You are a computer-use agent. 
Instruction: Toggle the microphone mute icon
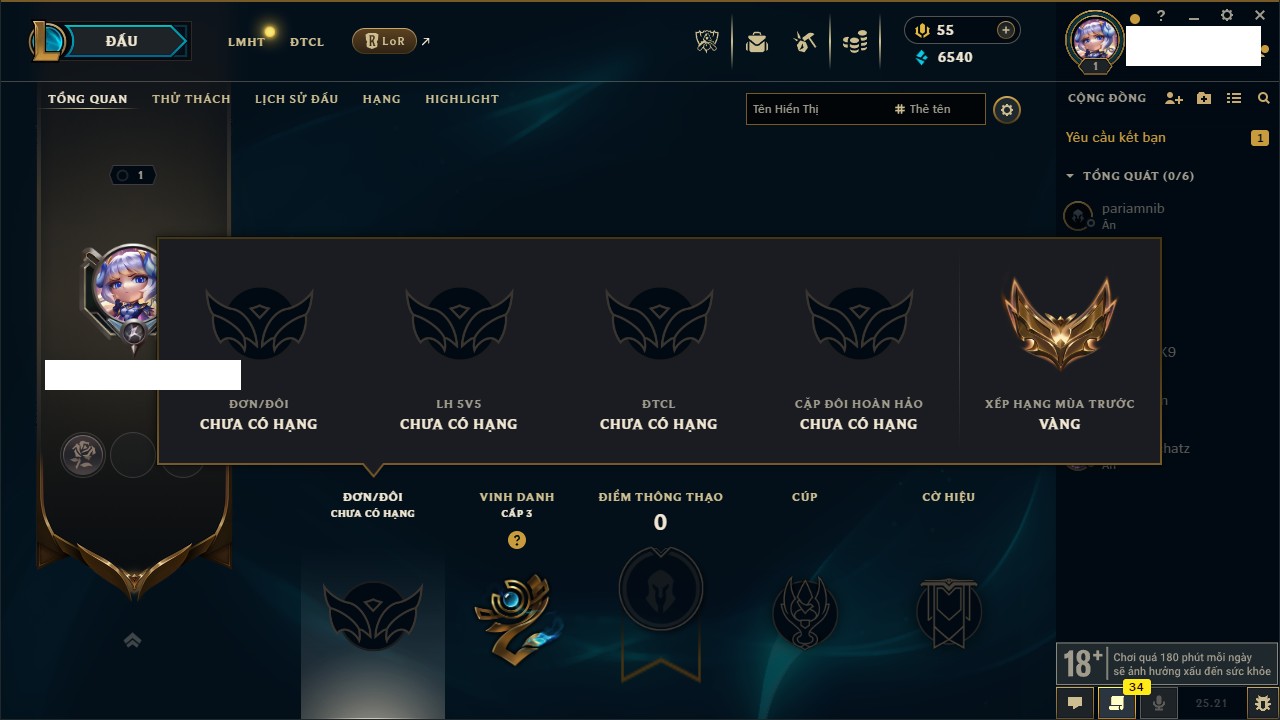click(1159, 703)
